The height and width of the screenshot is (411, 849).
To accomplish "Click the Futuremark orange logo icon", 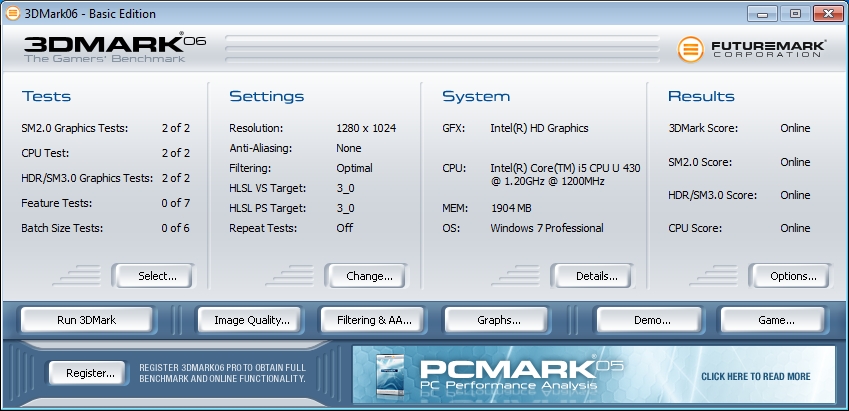I will [690, 49].
